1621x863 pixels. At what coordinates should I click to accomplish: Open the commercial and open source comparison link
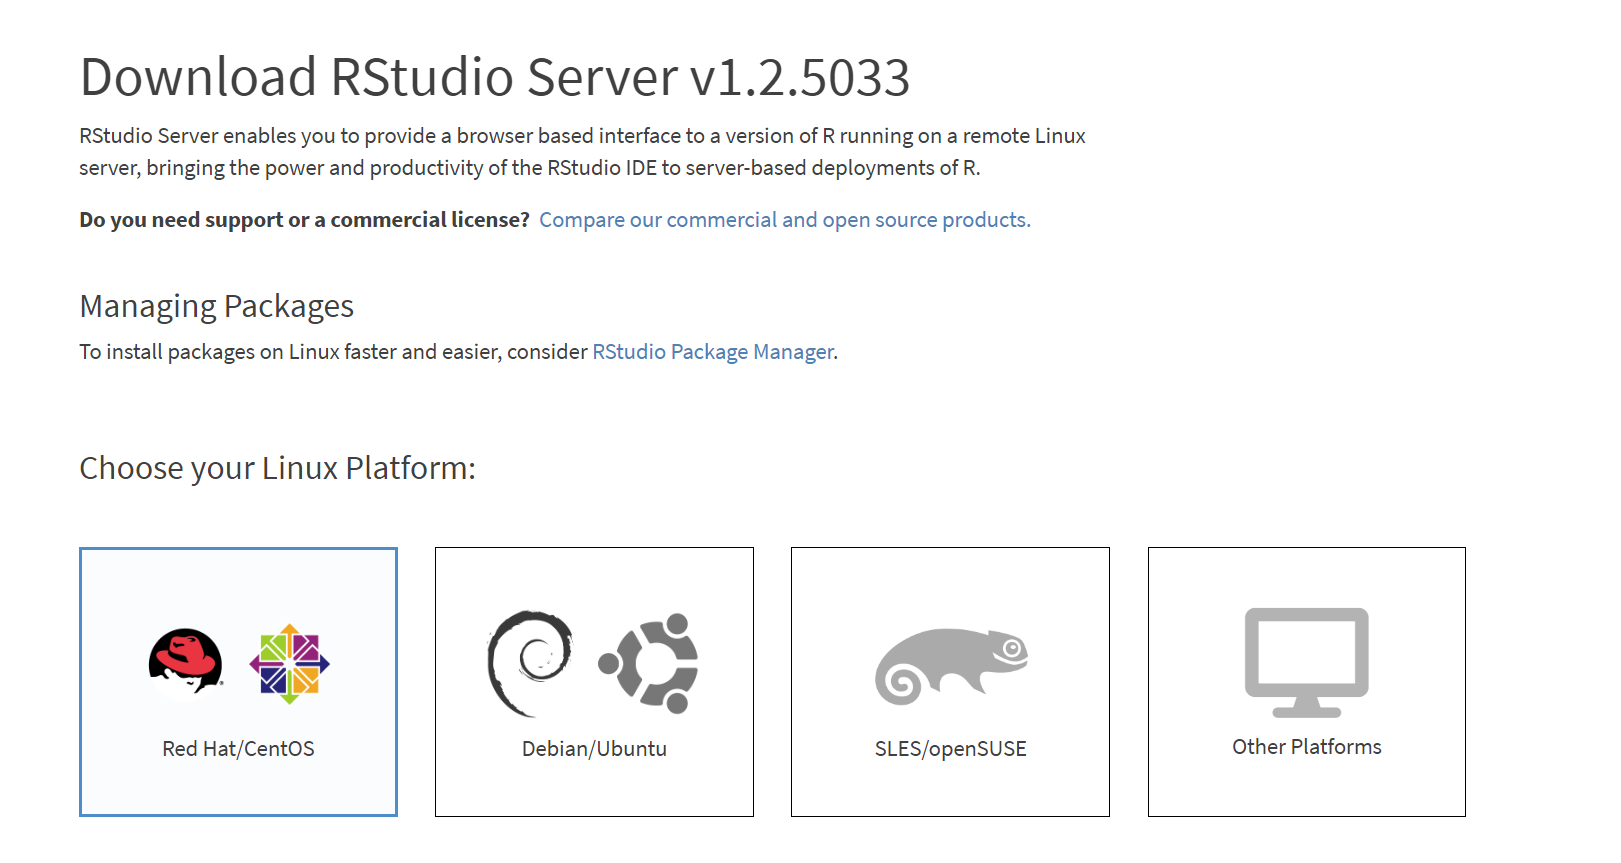tap(785, 220)
